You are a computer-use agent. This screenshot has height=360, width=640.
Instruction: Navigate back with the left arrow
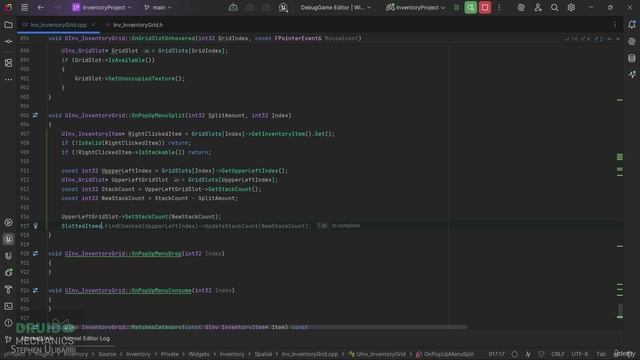click(x=41, y=7)
